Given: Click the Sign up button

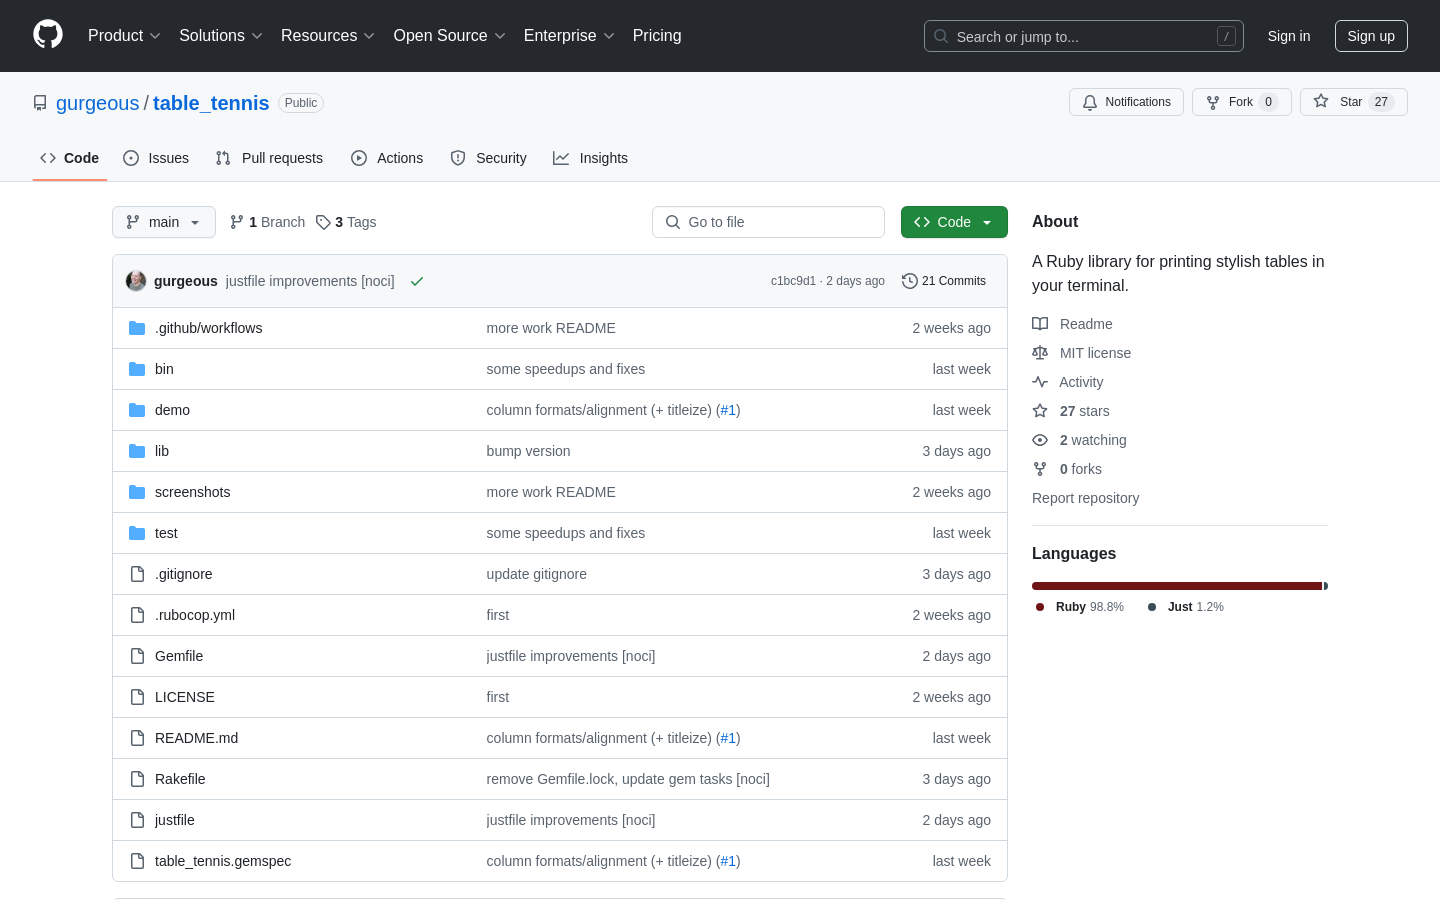Looking at the screenshot, I should tap(1371, 36).
